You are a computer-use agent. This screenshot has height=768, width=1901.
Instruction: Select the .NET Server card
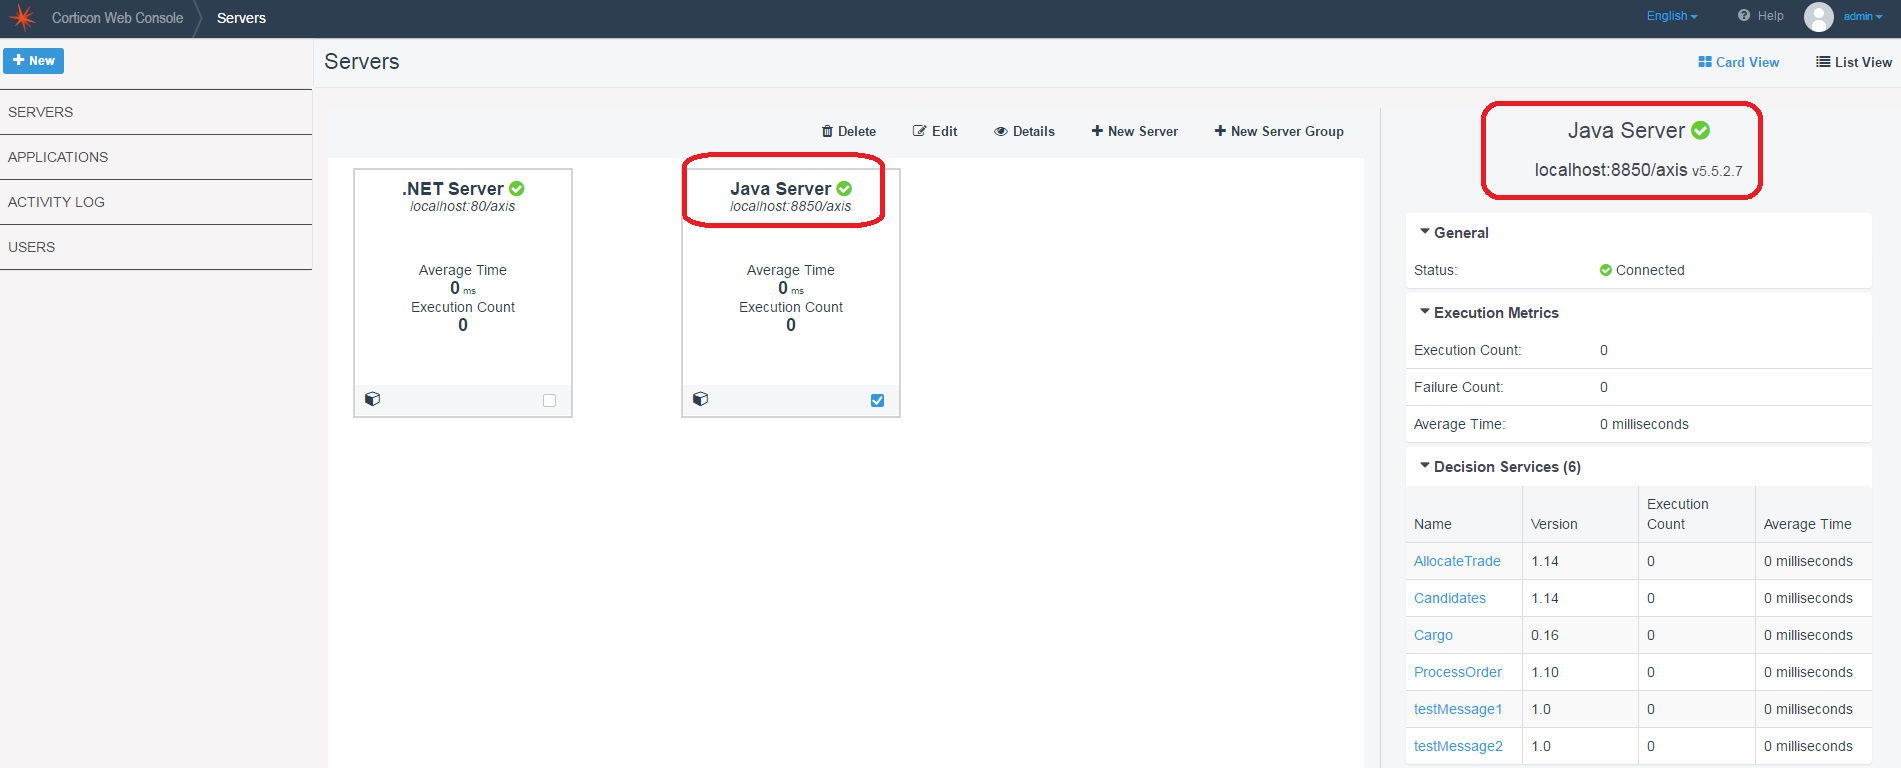pos(463,293)
